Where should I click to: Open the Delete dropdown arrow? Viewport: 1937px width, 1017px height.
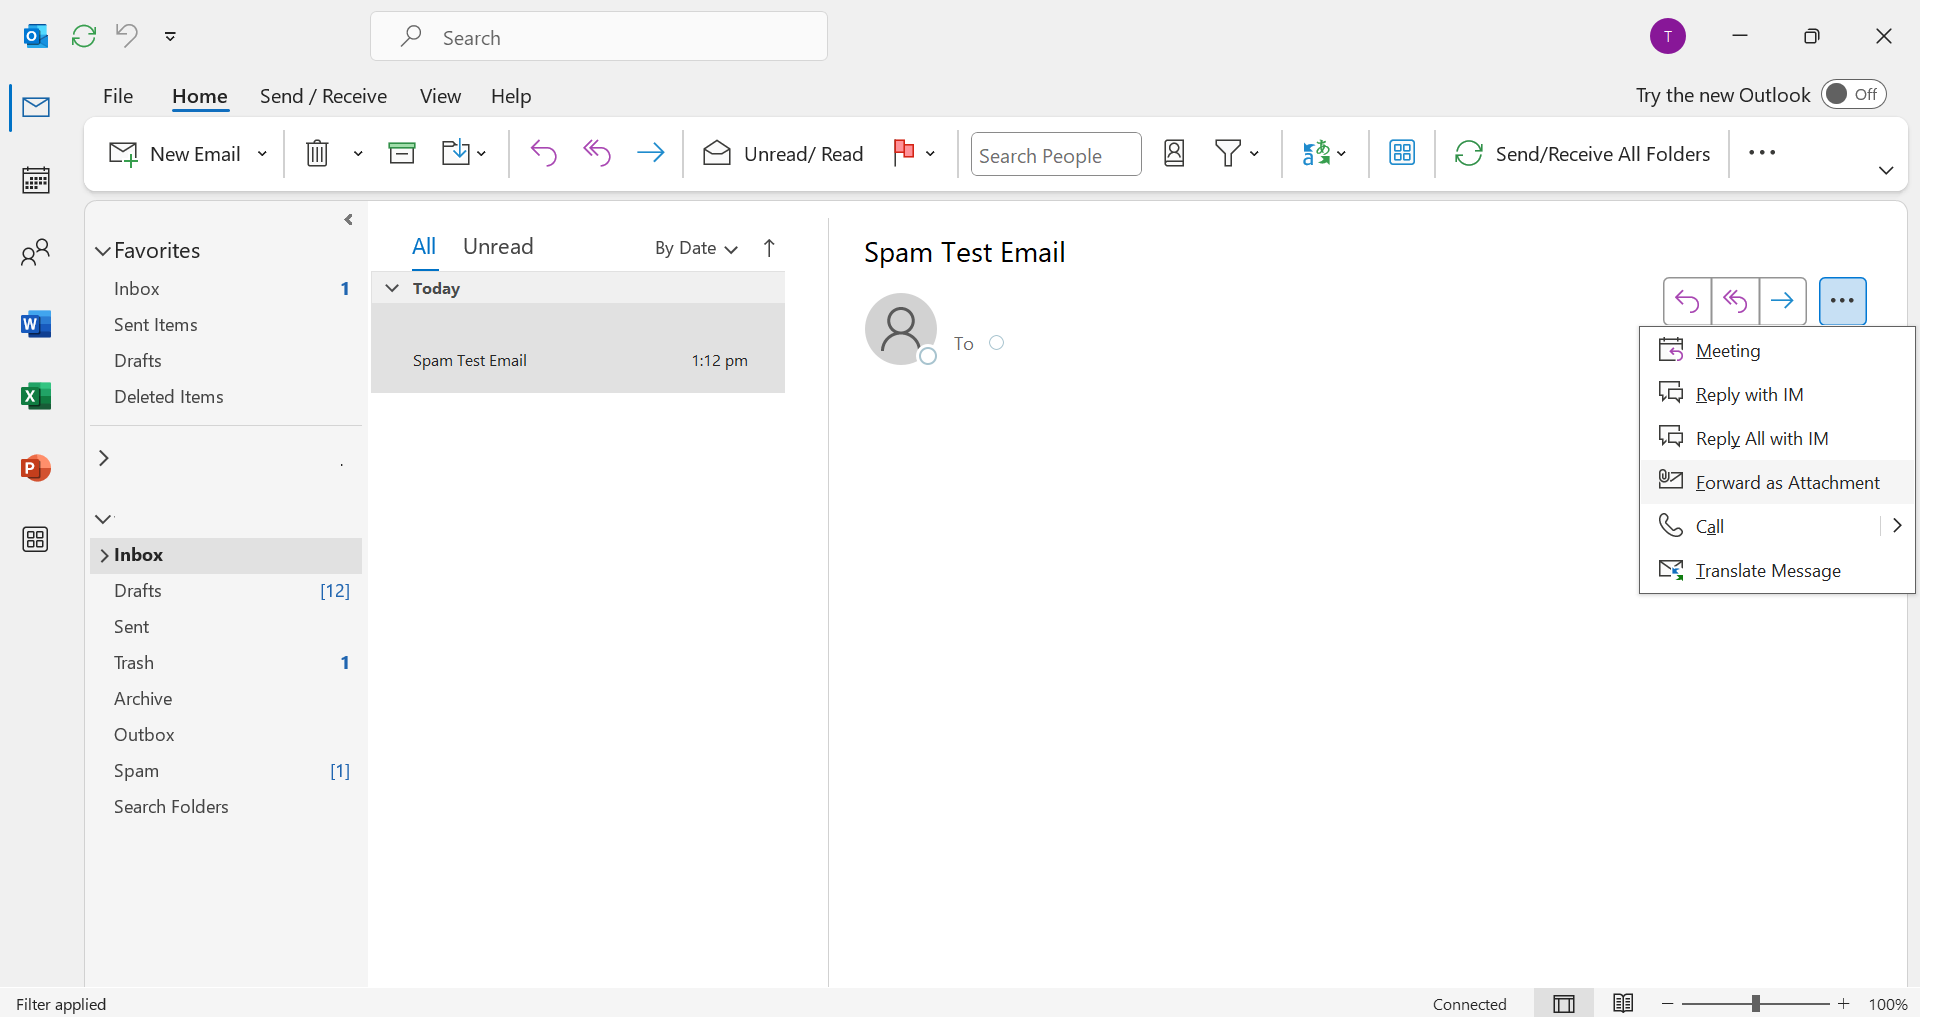click(358, 154)
